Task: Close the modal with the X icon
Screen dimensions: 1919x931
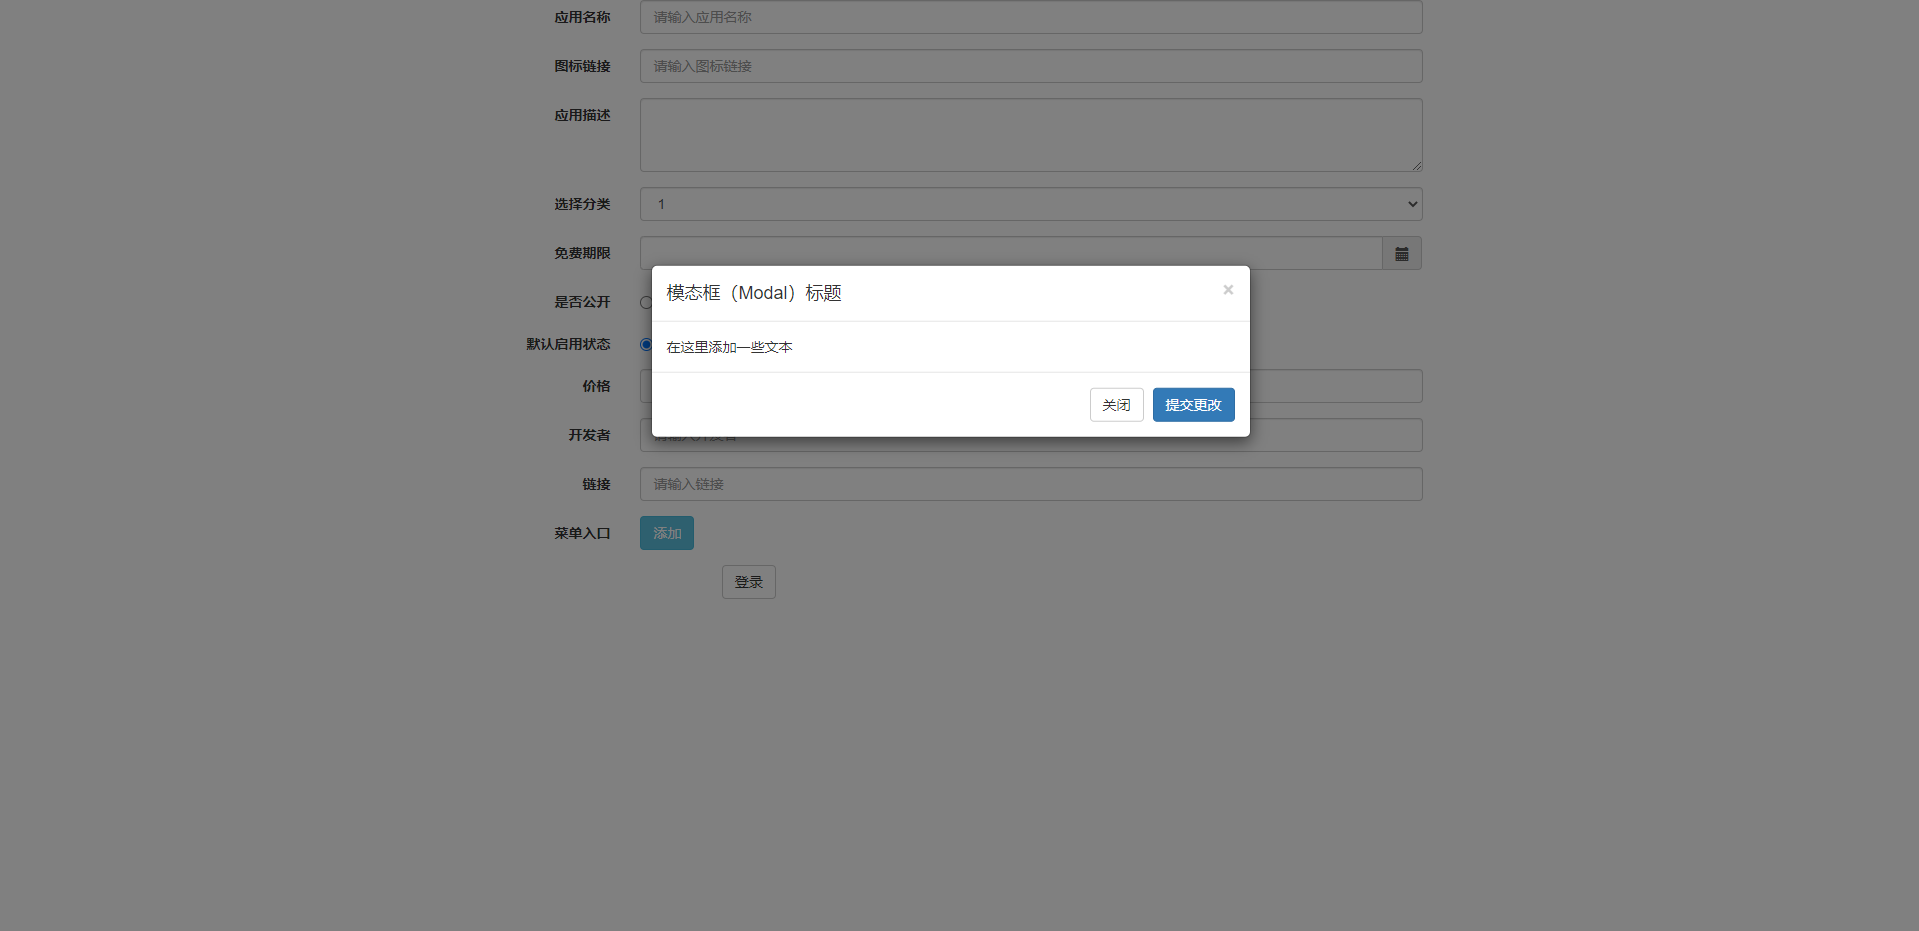Action: [x=1228, y=290]
